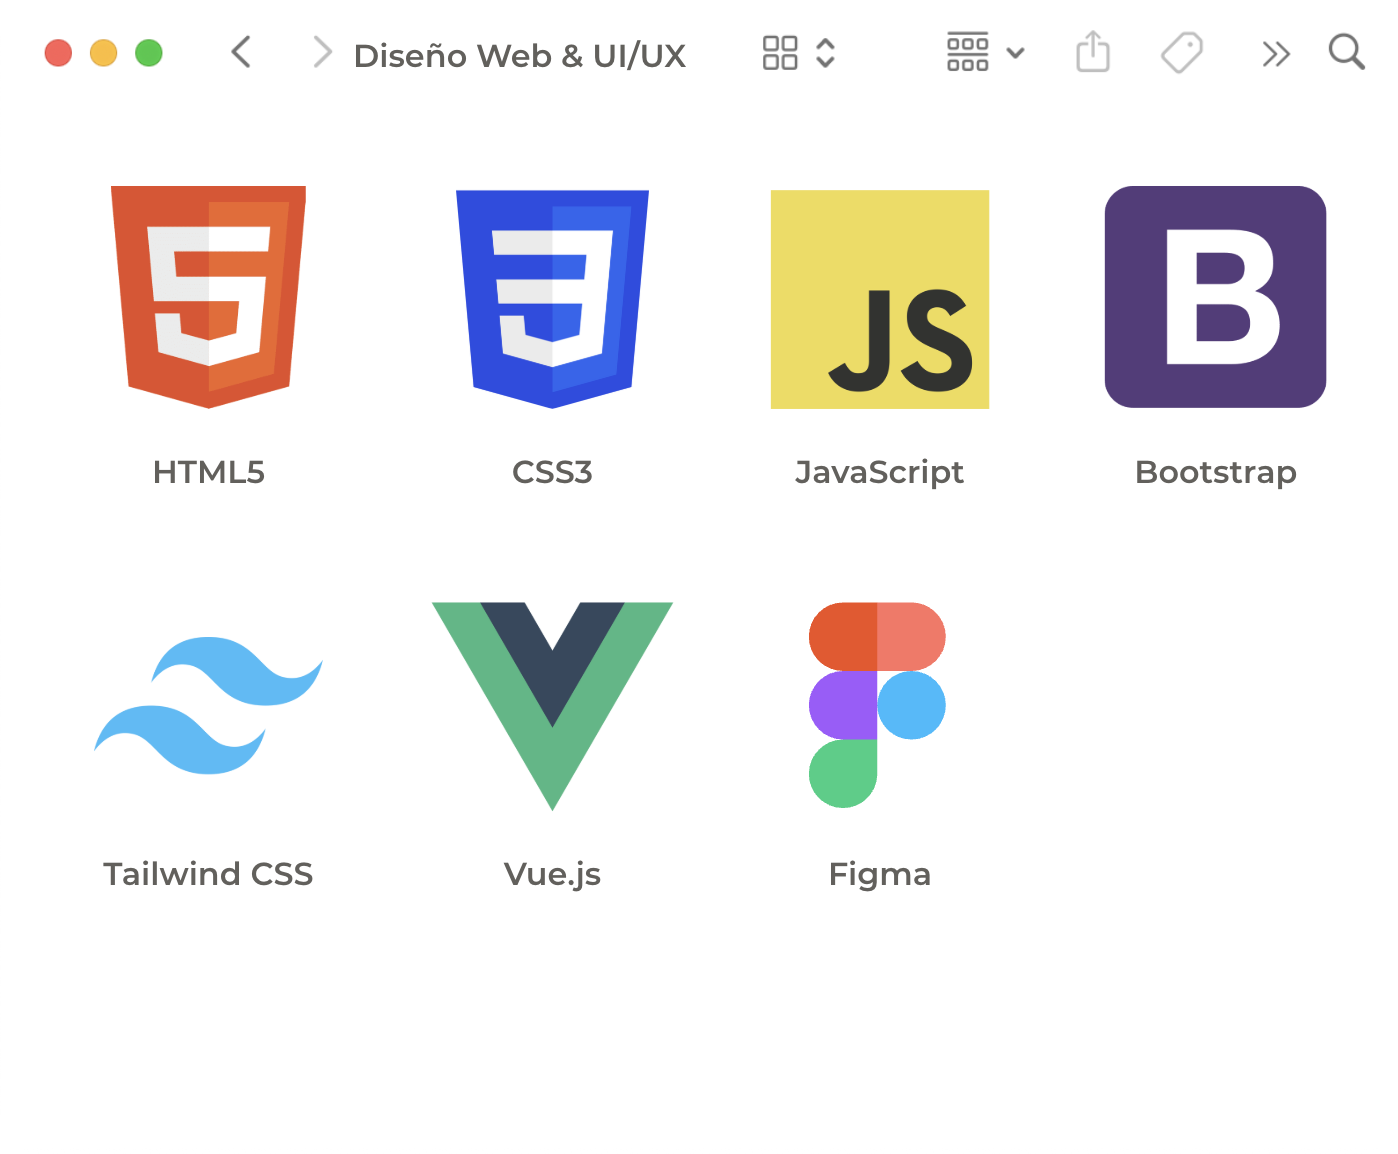Open the Tailwind CSS wave icon
This screenshot has height=1154, width=1398.
coord(208,705)
